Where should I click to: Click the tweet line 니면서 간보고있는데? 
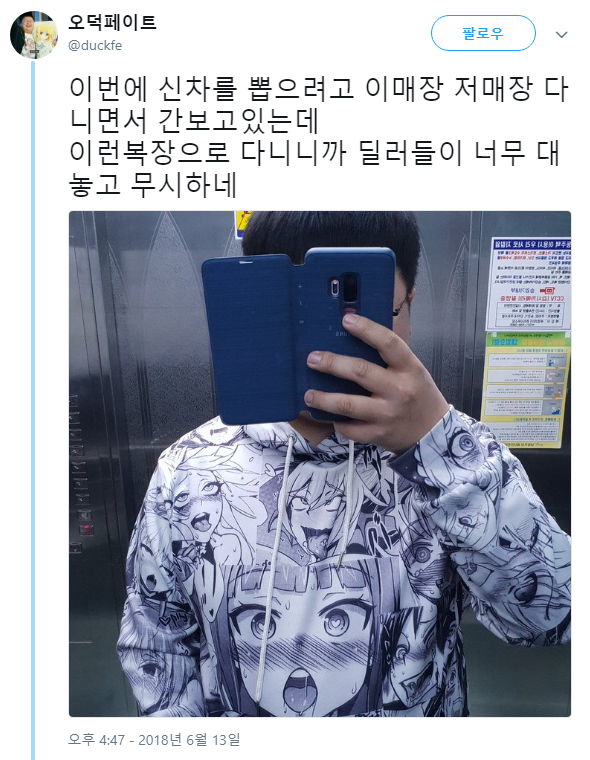[193, 121]
